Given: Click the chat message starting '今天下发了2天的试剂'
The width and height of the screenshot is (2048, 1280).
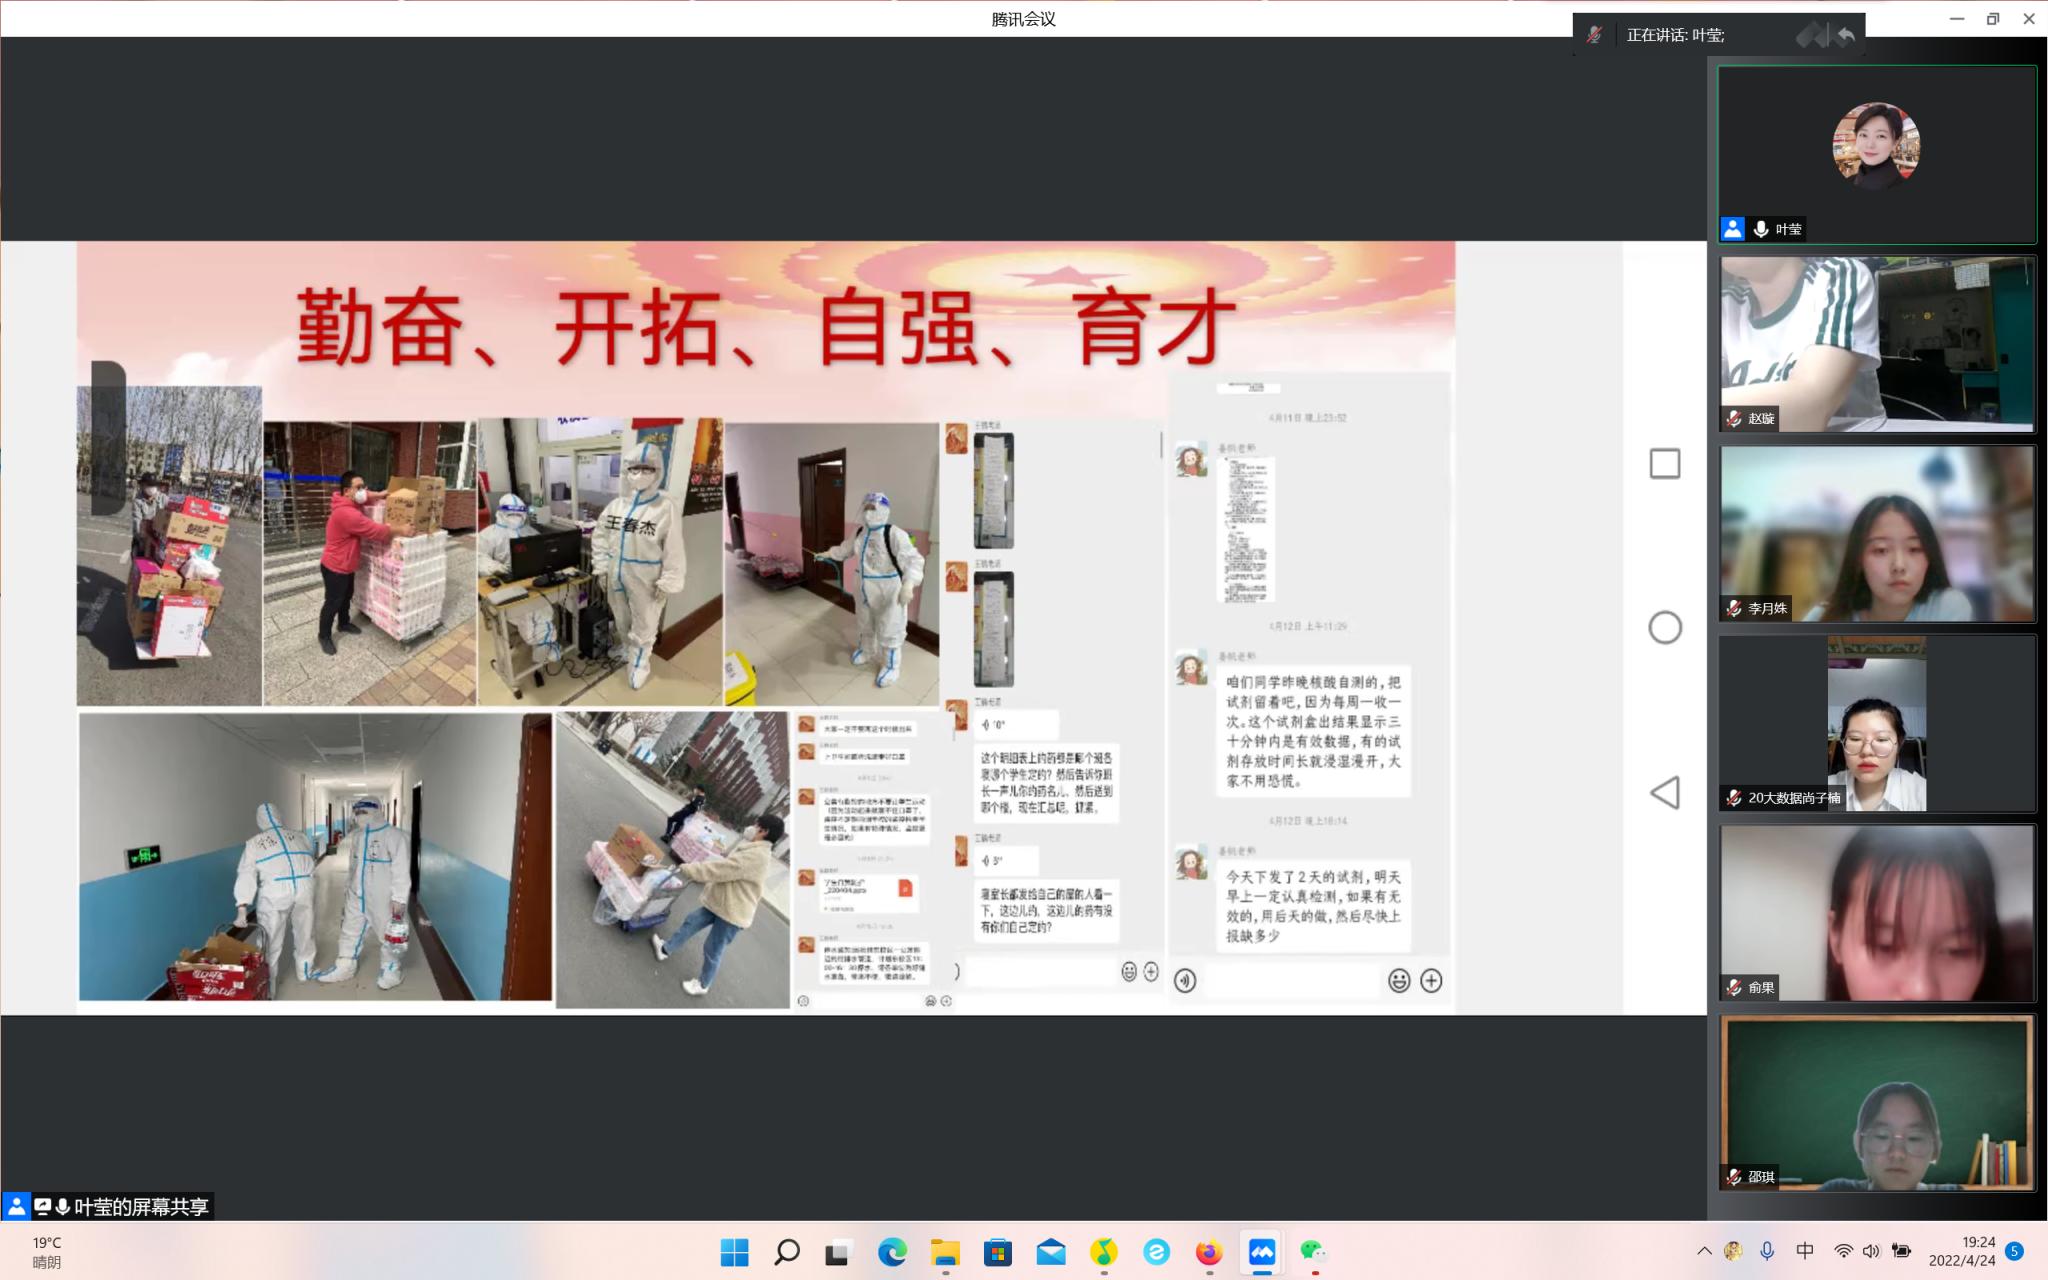Looking at the screenshot, I should 1314,906.
